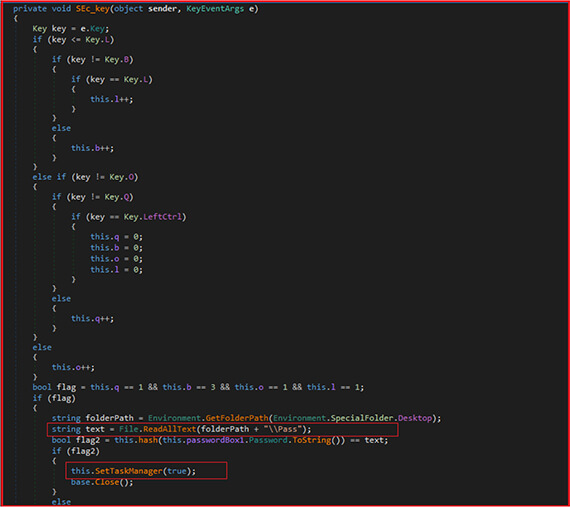570x507 pixels.
Task: Click the Key.Q comparison token
Action: [x=117, y=197]
